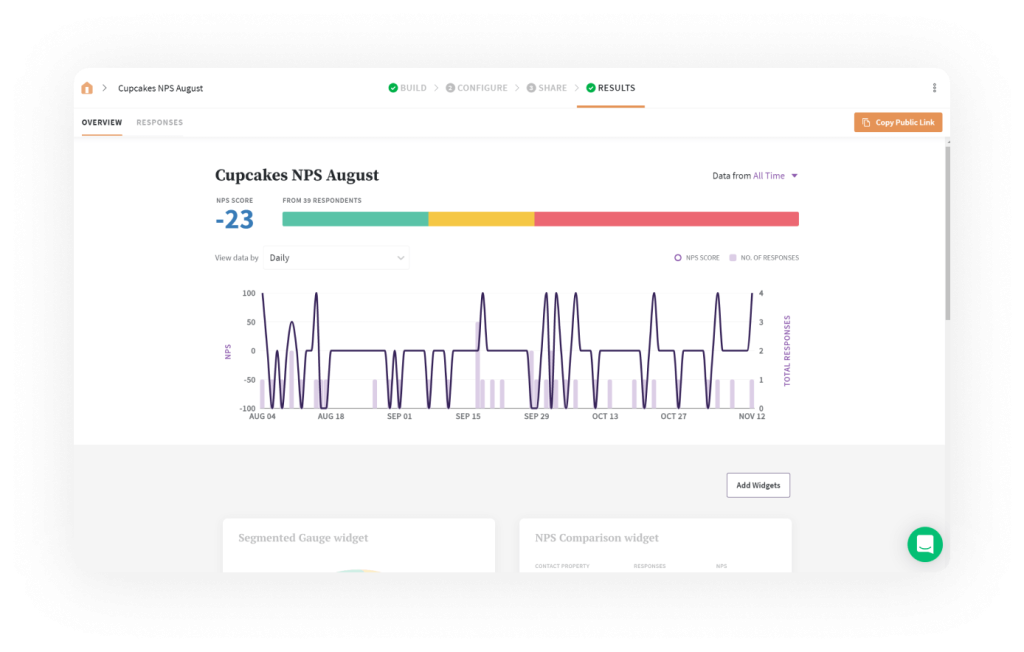Click the vertical scrollbar on the right
This screenshot has width=1024, height=652.
[x=946, y=230]
